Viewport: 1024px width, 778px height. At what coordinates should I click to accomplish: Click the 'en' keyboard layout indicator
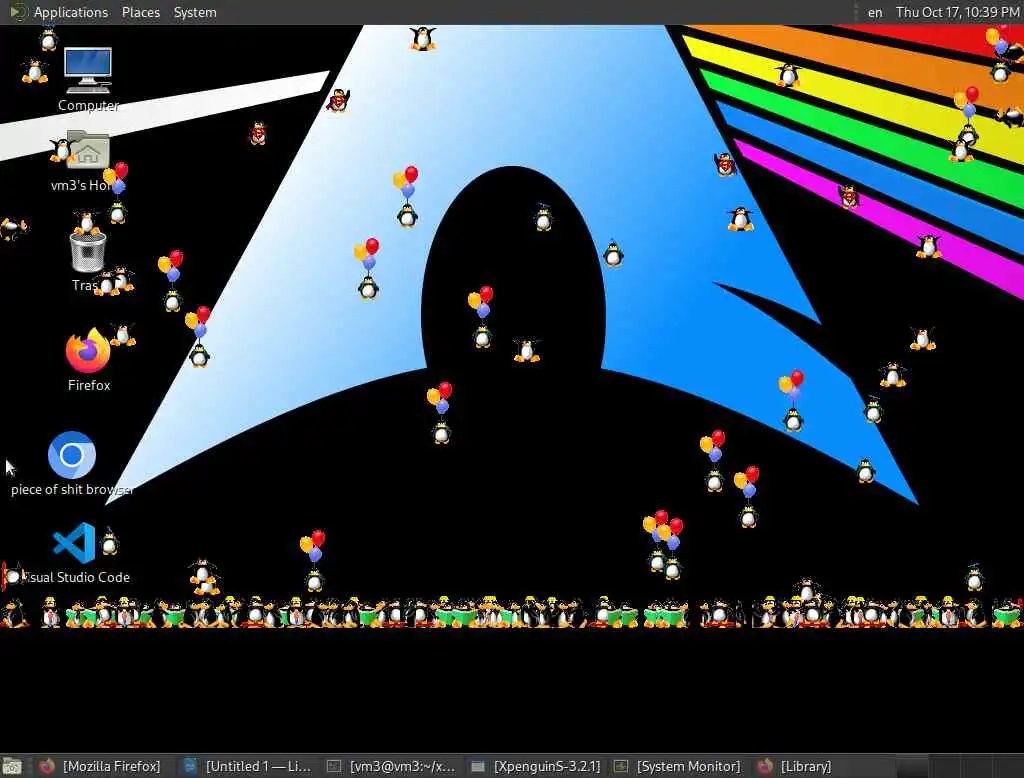tap(874, 12)
